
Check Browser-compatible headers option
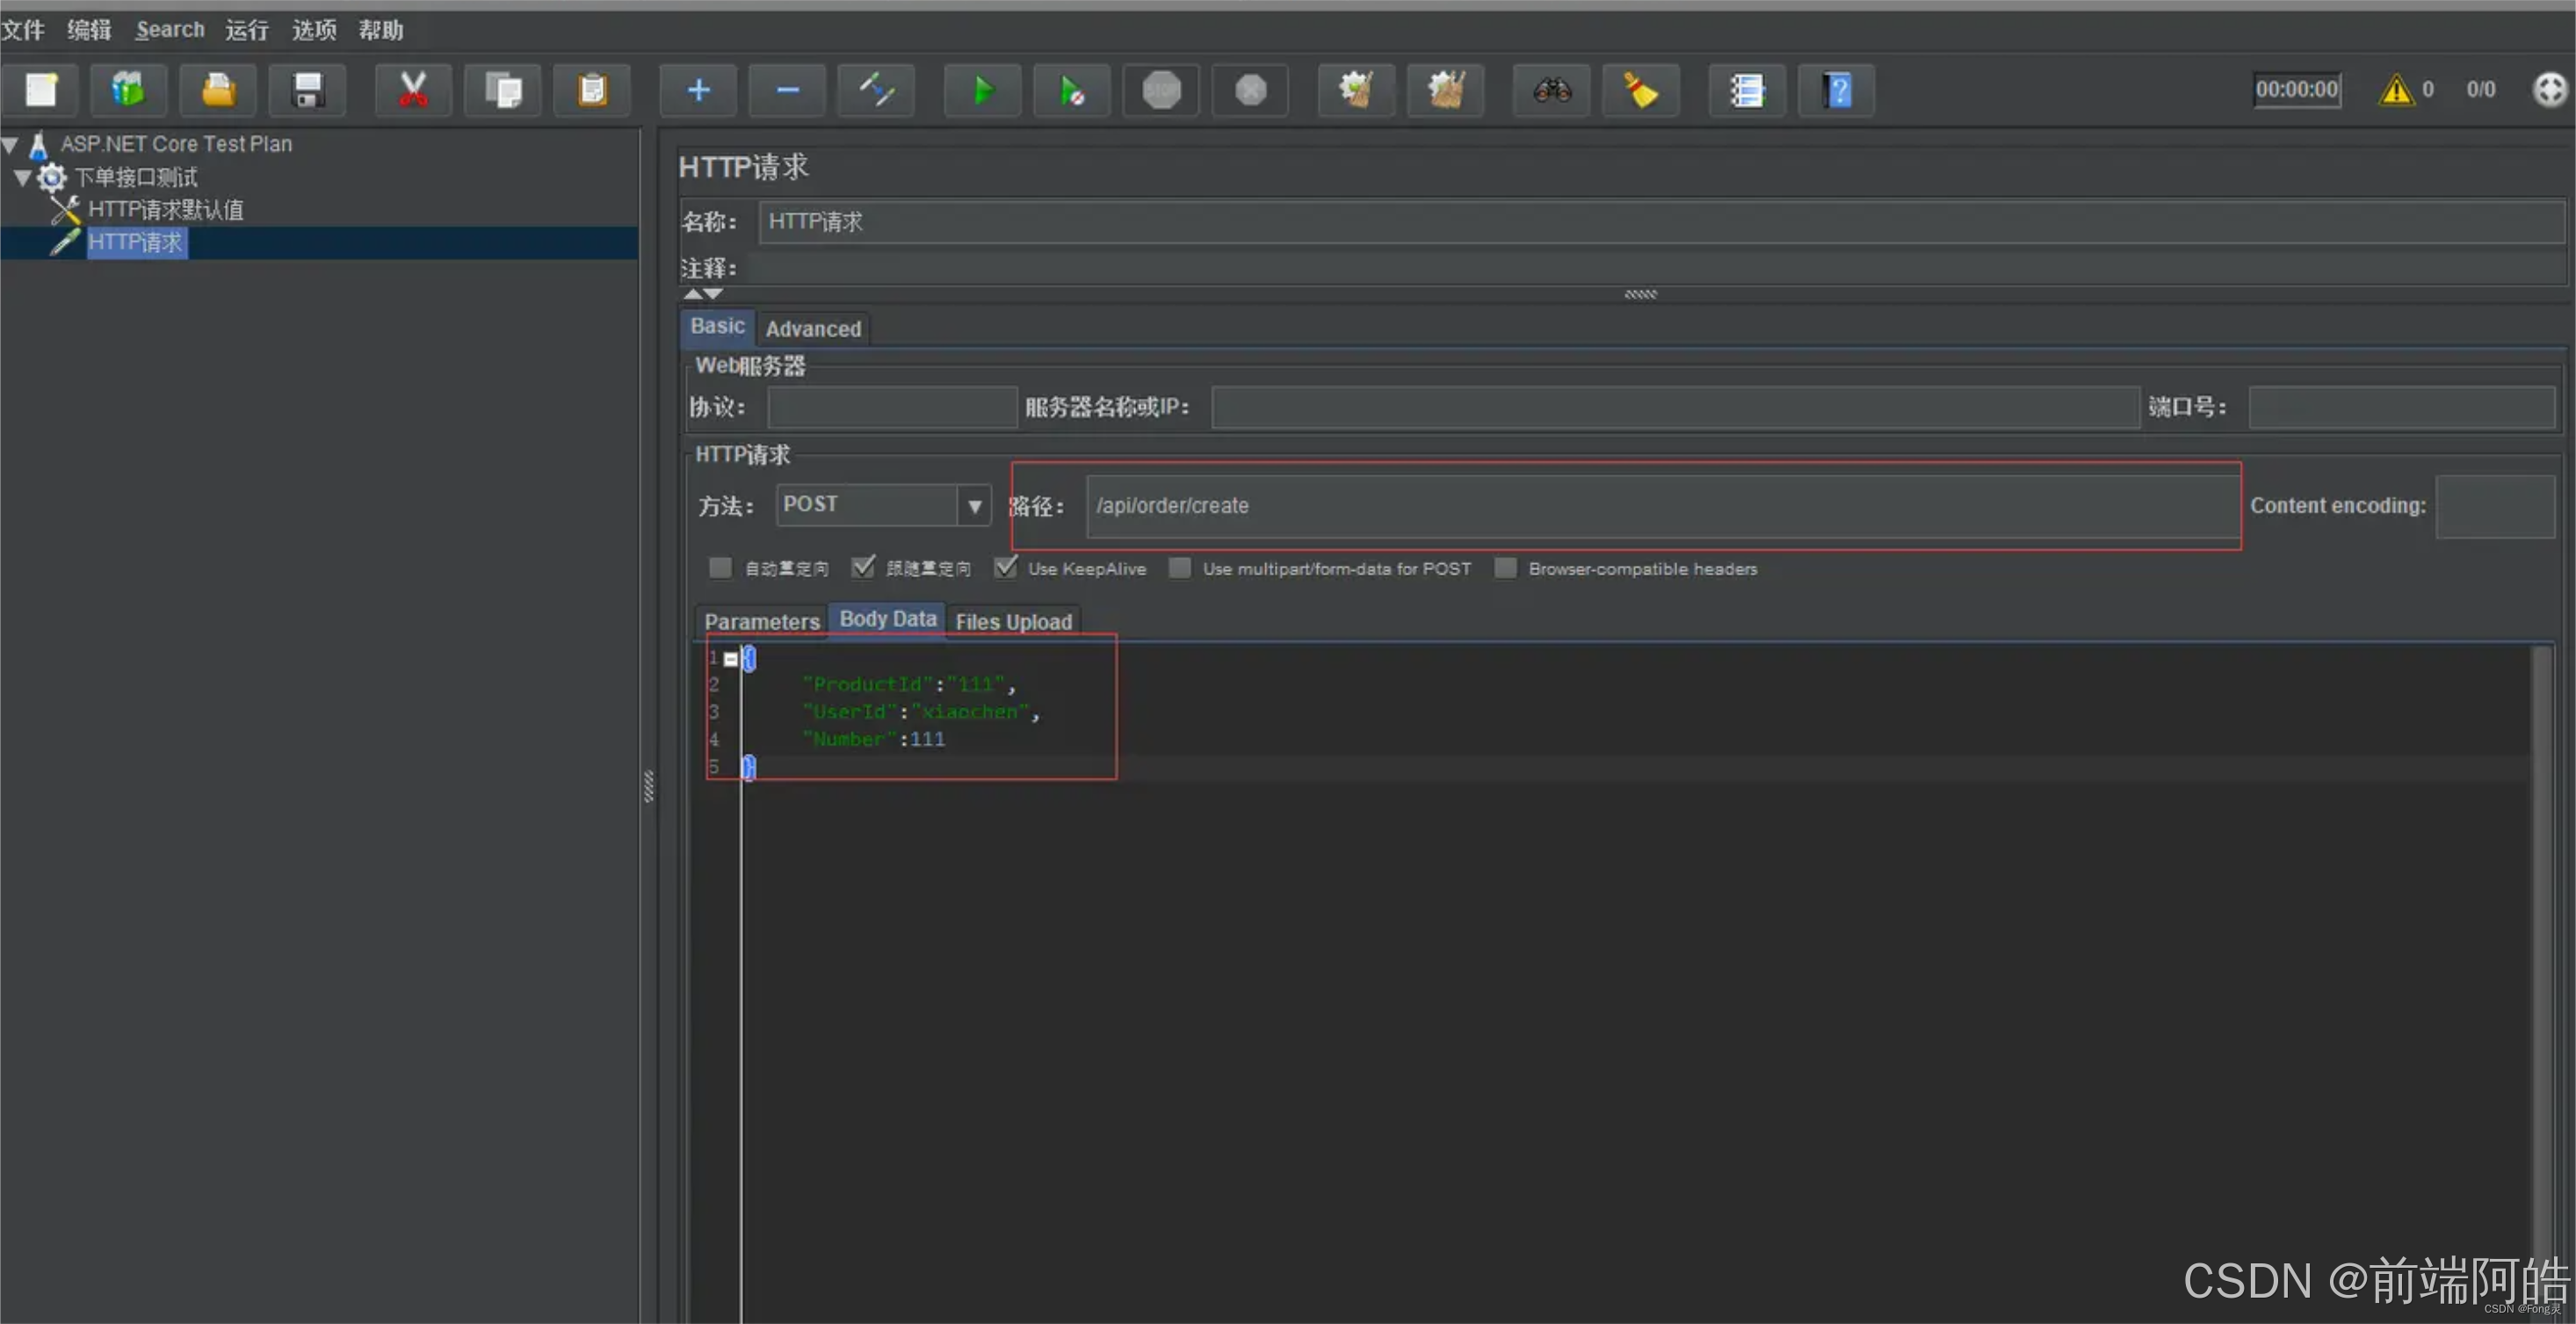click(1505, 568)
